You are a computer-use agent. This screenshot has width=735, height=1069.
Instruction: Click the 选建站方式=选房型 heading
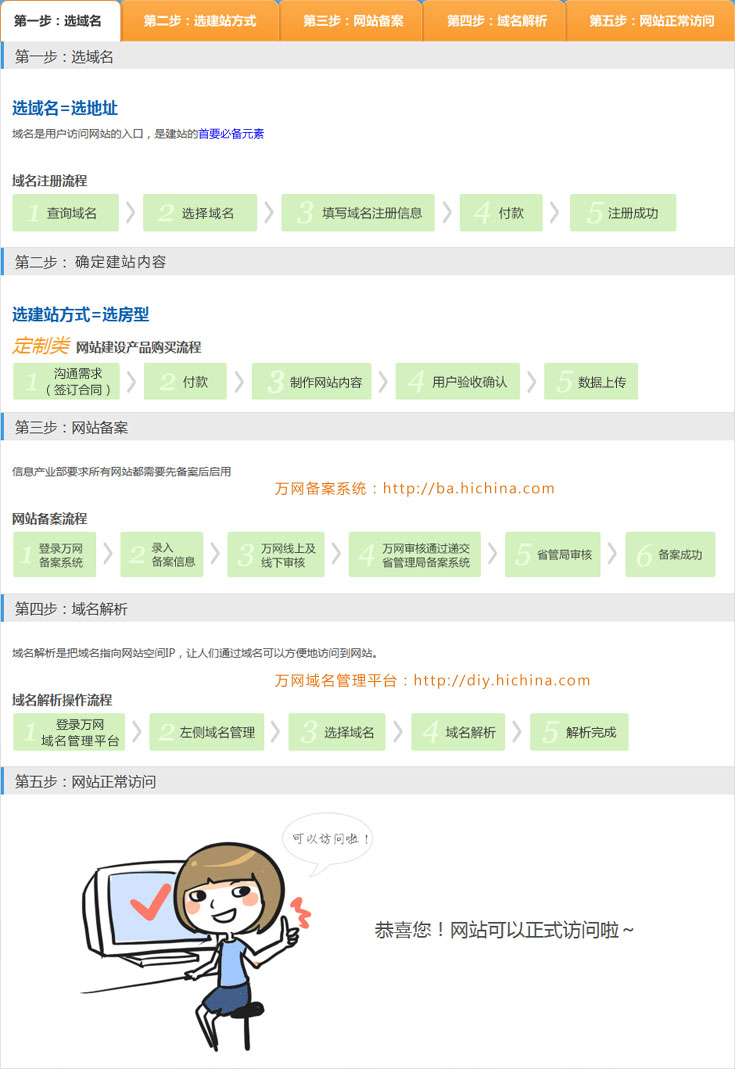point(80,314)
